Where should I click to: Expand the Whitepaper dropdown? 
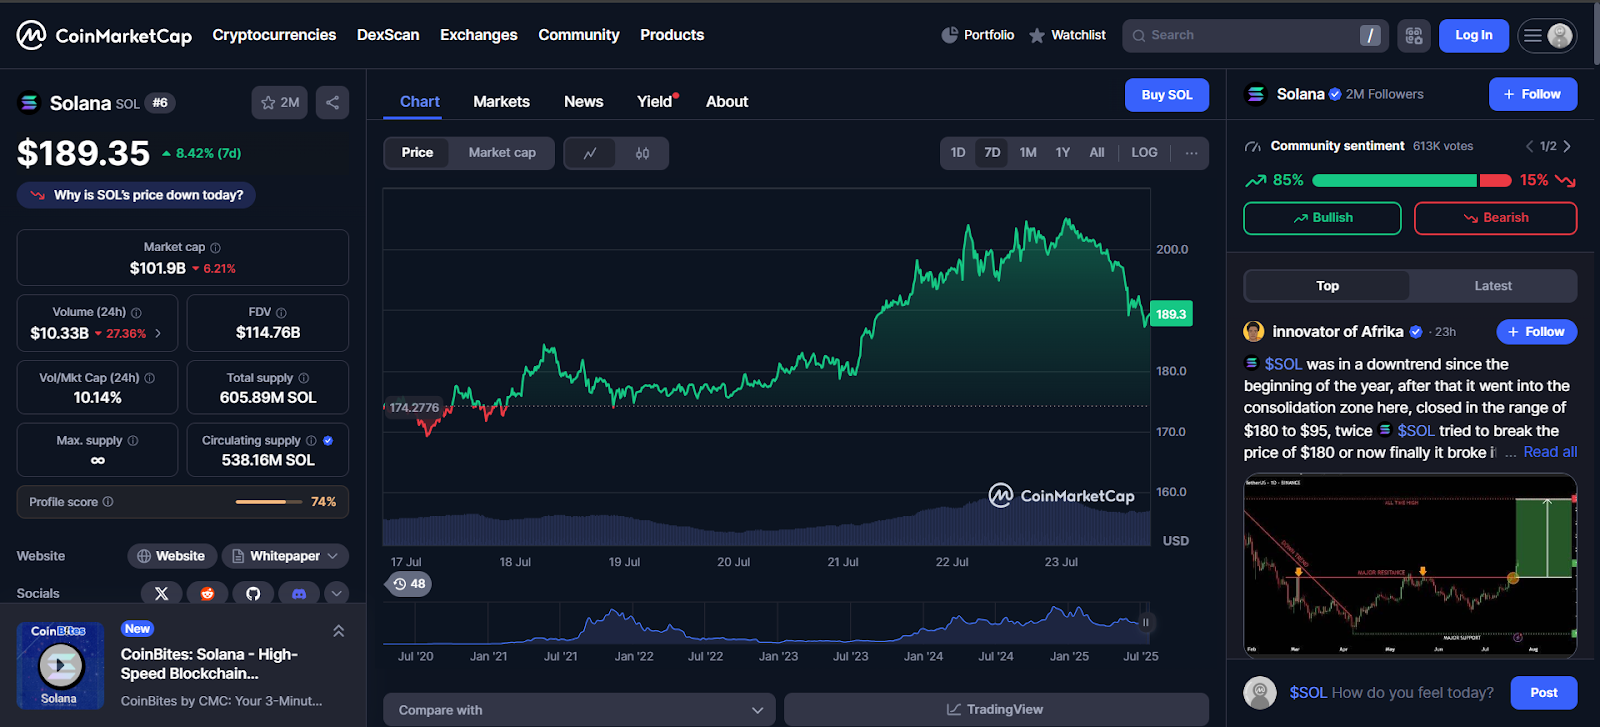[285, 556]
